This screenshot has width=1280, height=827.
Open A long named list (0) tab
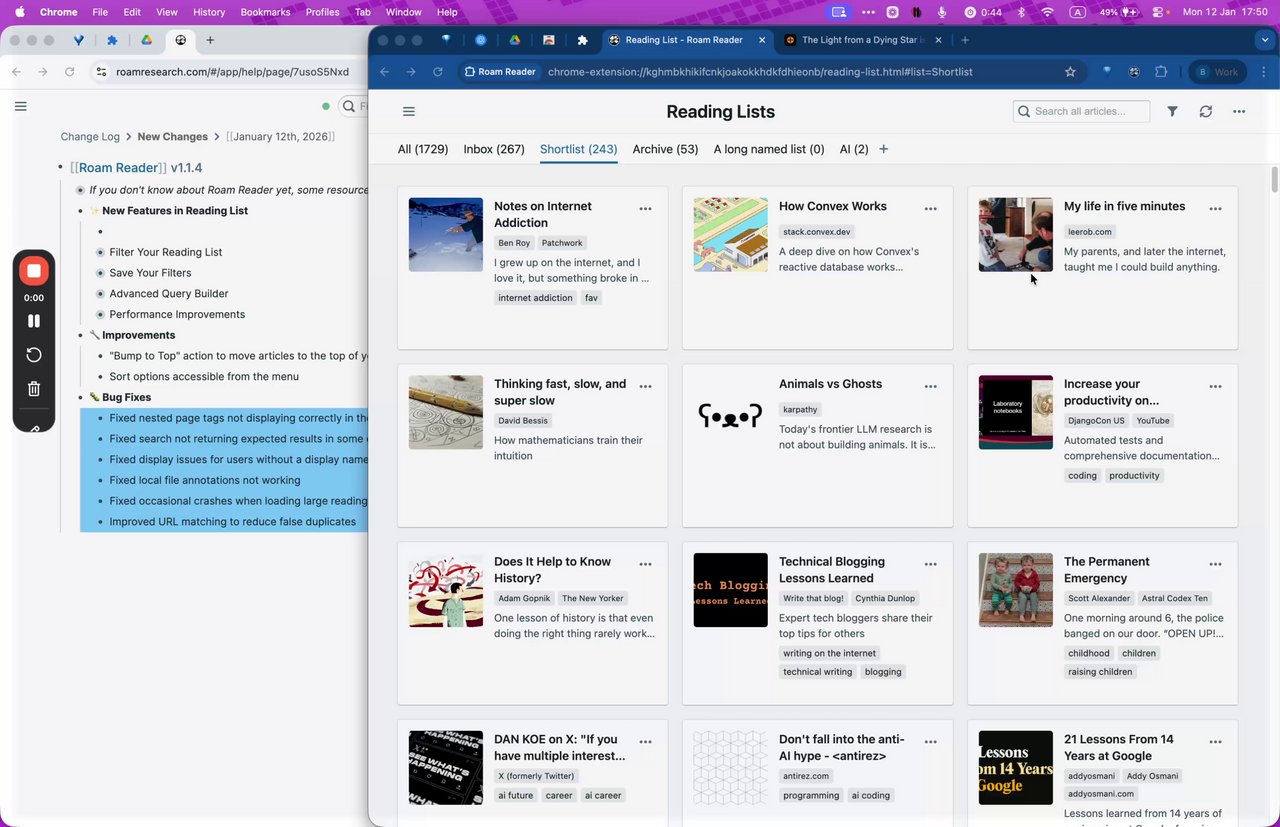click(769, 149)
